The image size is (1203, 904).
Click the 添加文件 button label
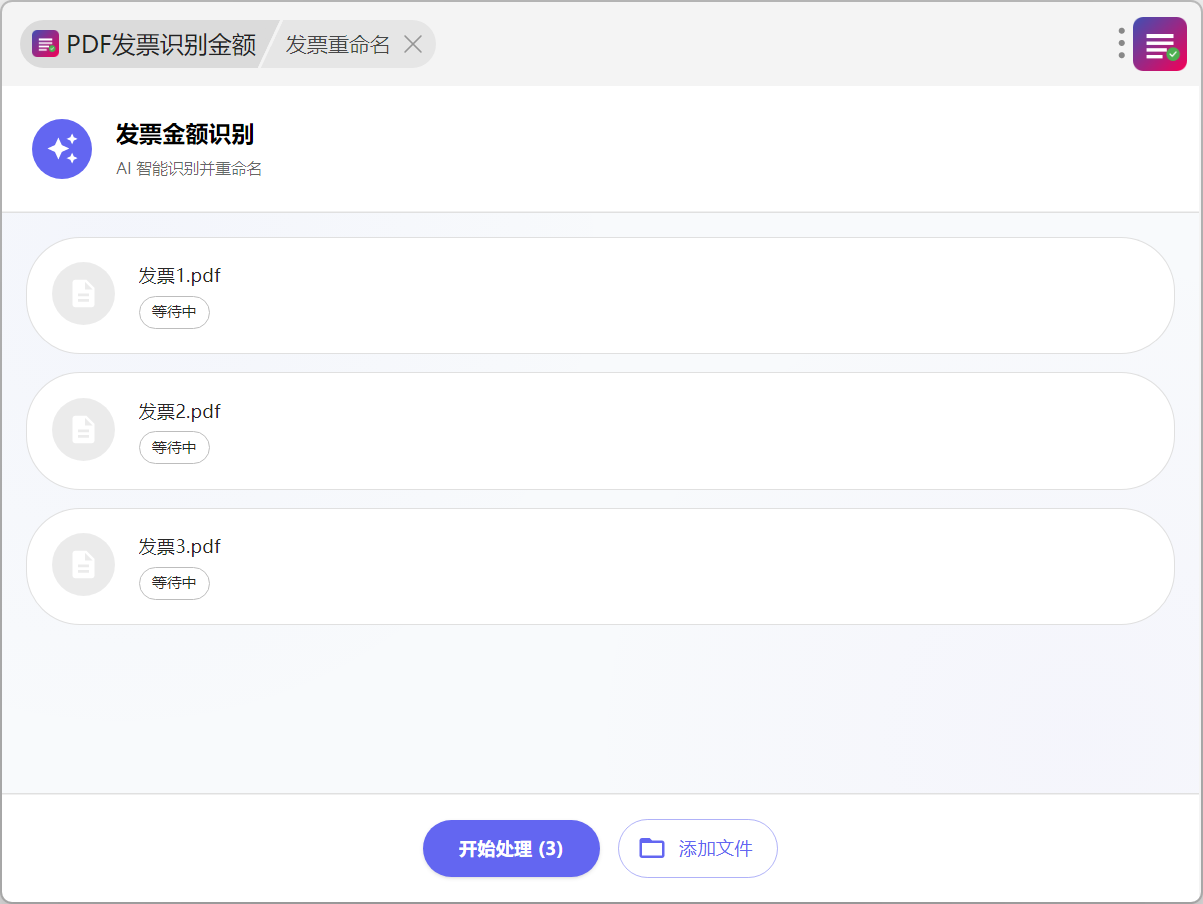tap(715, 849)
